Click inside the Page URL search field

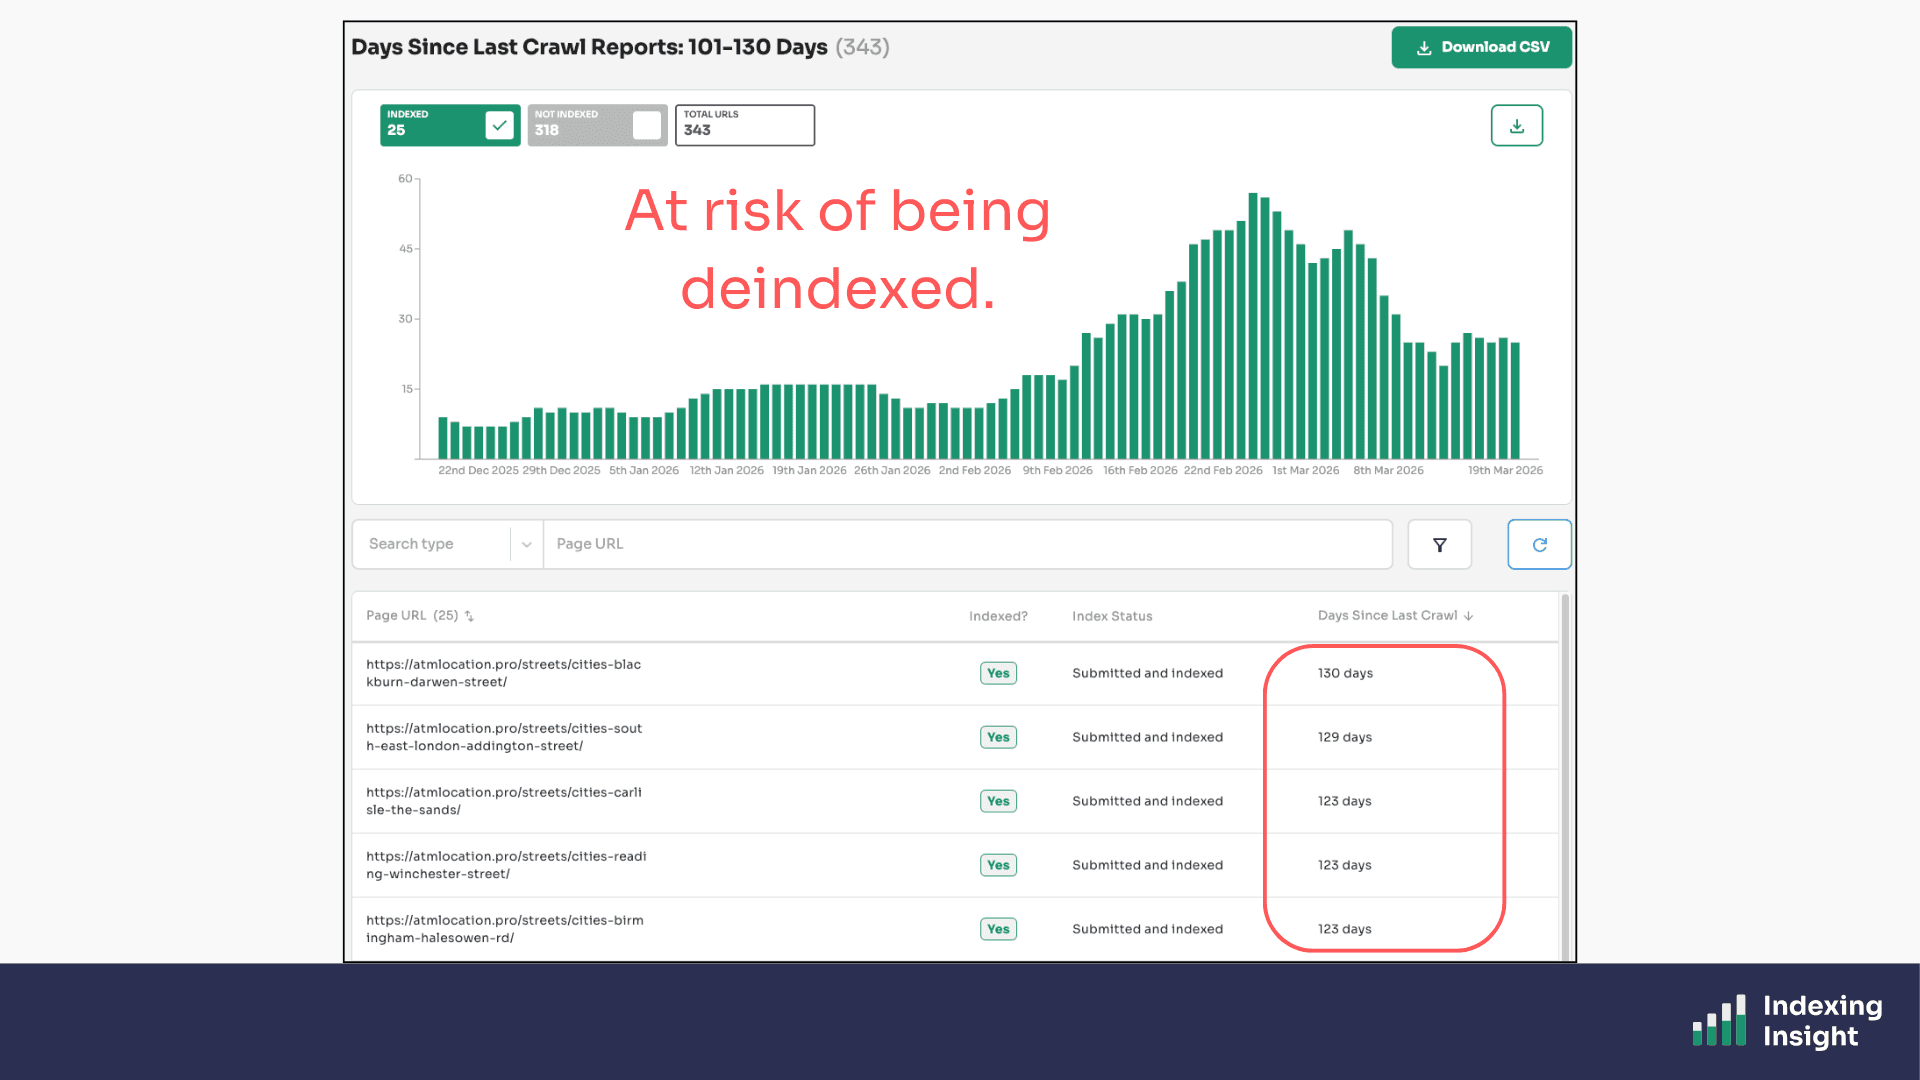(x=966, y=544)
